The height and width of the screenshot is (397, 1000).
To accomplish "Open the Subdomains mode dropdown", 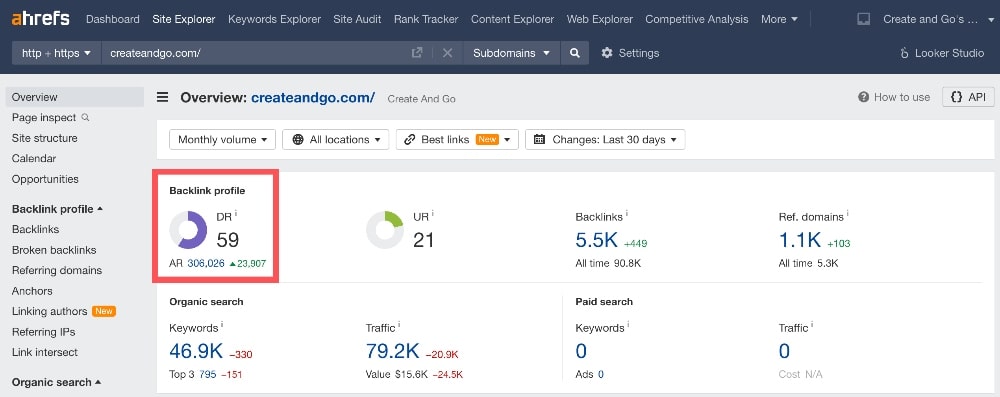I will coord(511,53).
